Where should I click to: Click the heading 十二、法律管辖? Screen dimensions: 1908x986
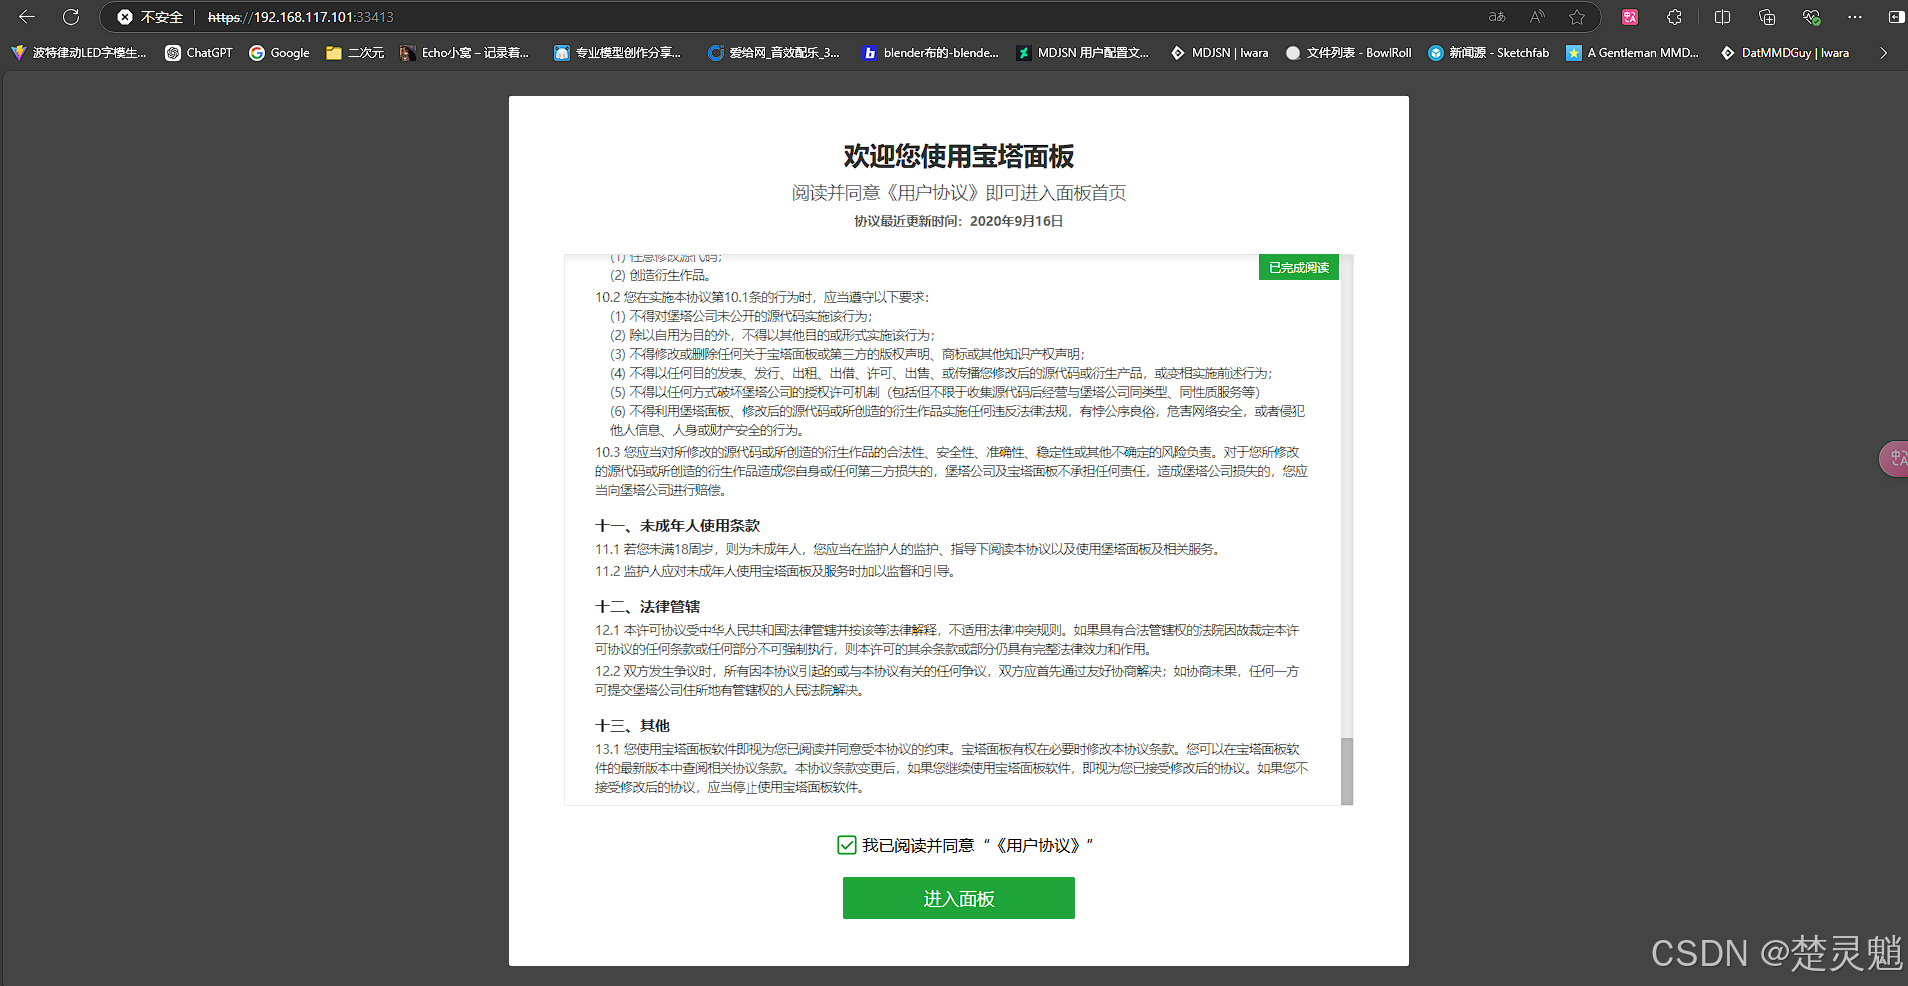click(648, 607)
